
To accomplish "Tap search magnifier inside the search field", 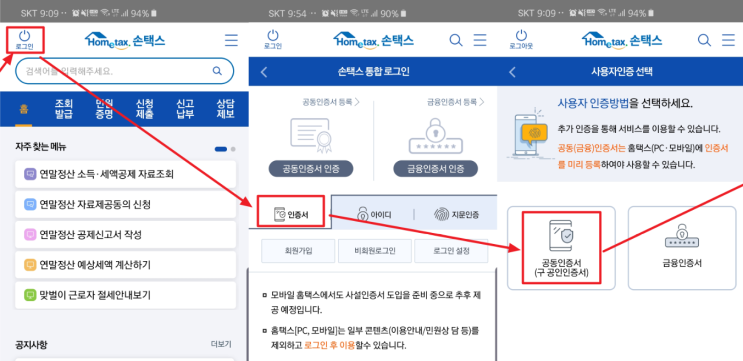I will 217,71.
